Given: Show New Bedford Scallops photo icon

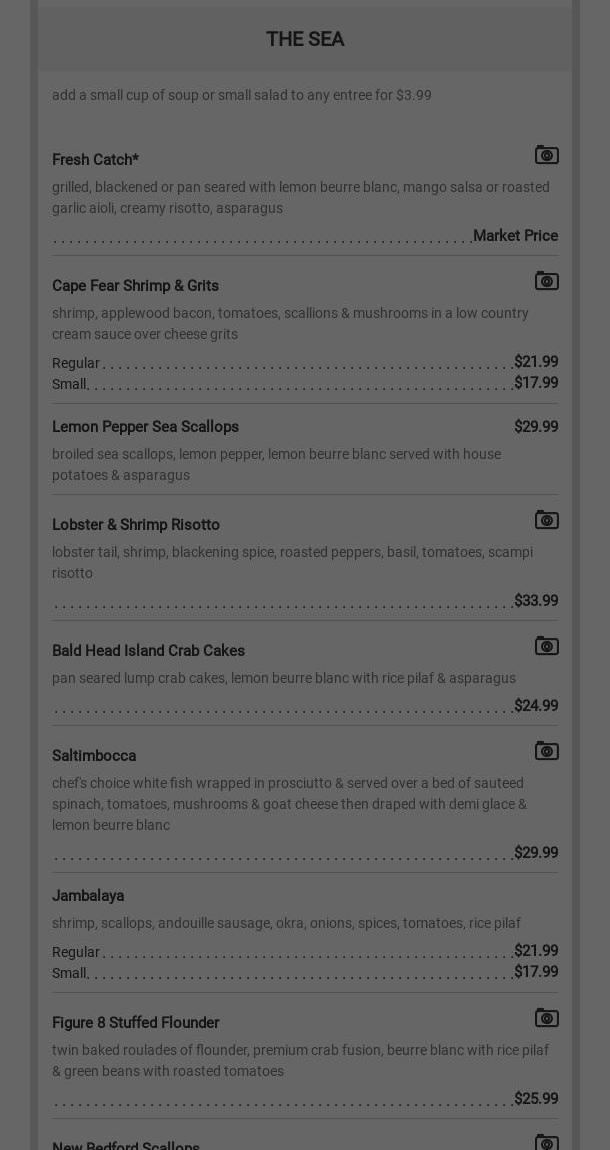Looking at the screenshot, I should tap(546, 1142).
